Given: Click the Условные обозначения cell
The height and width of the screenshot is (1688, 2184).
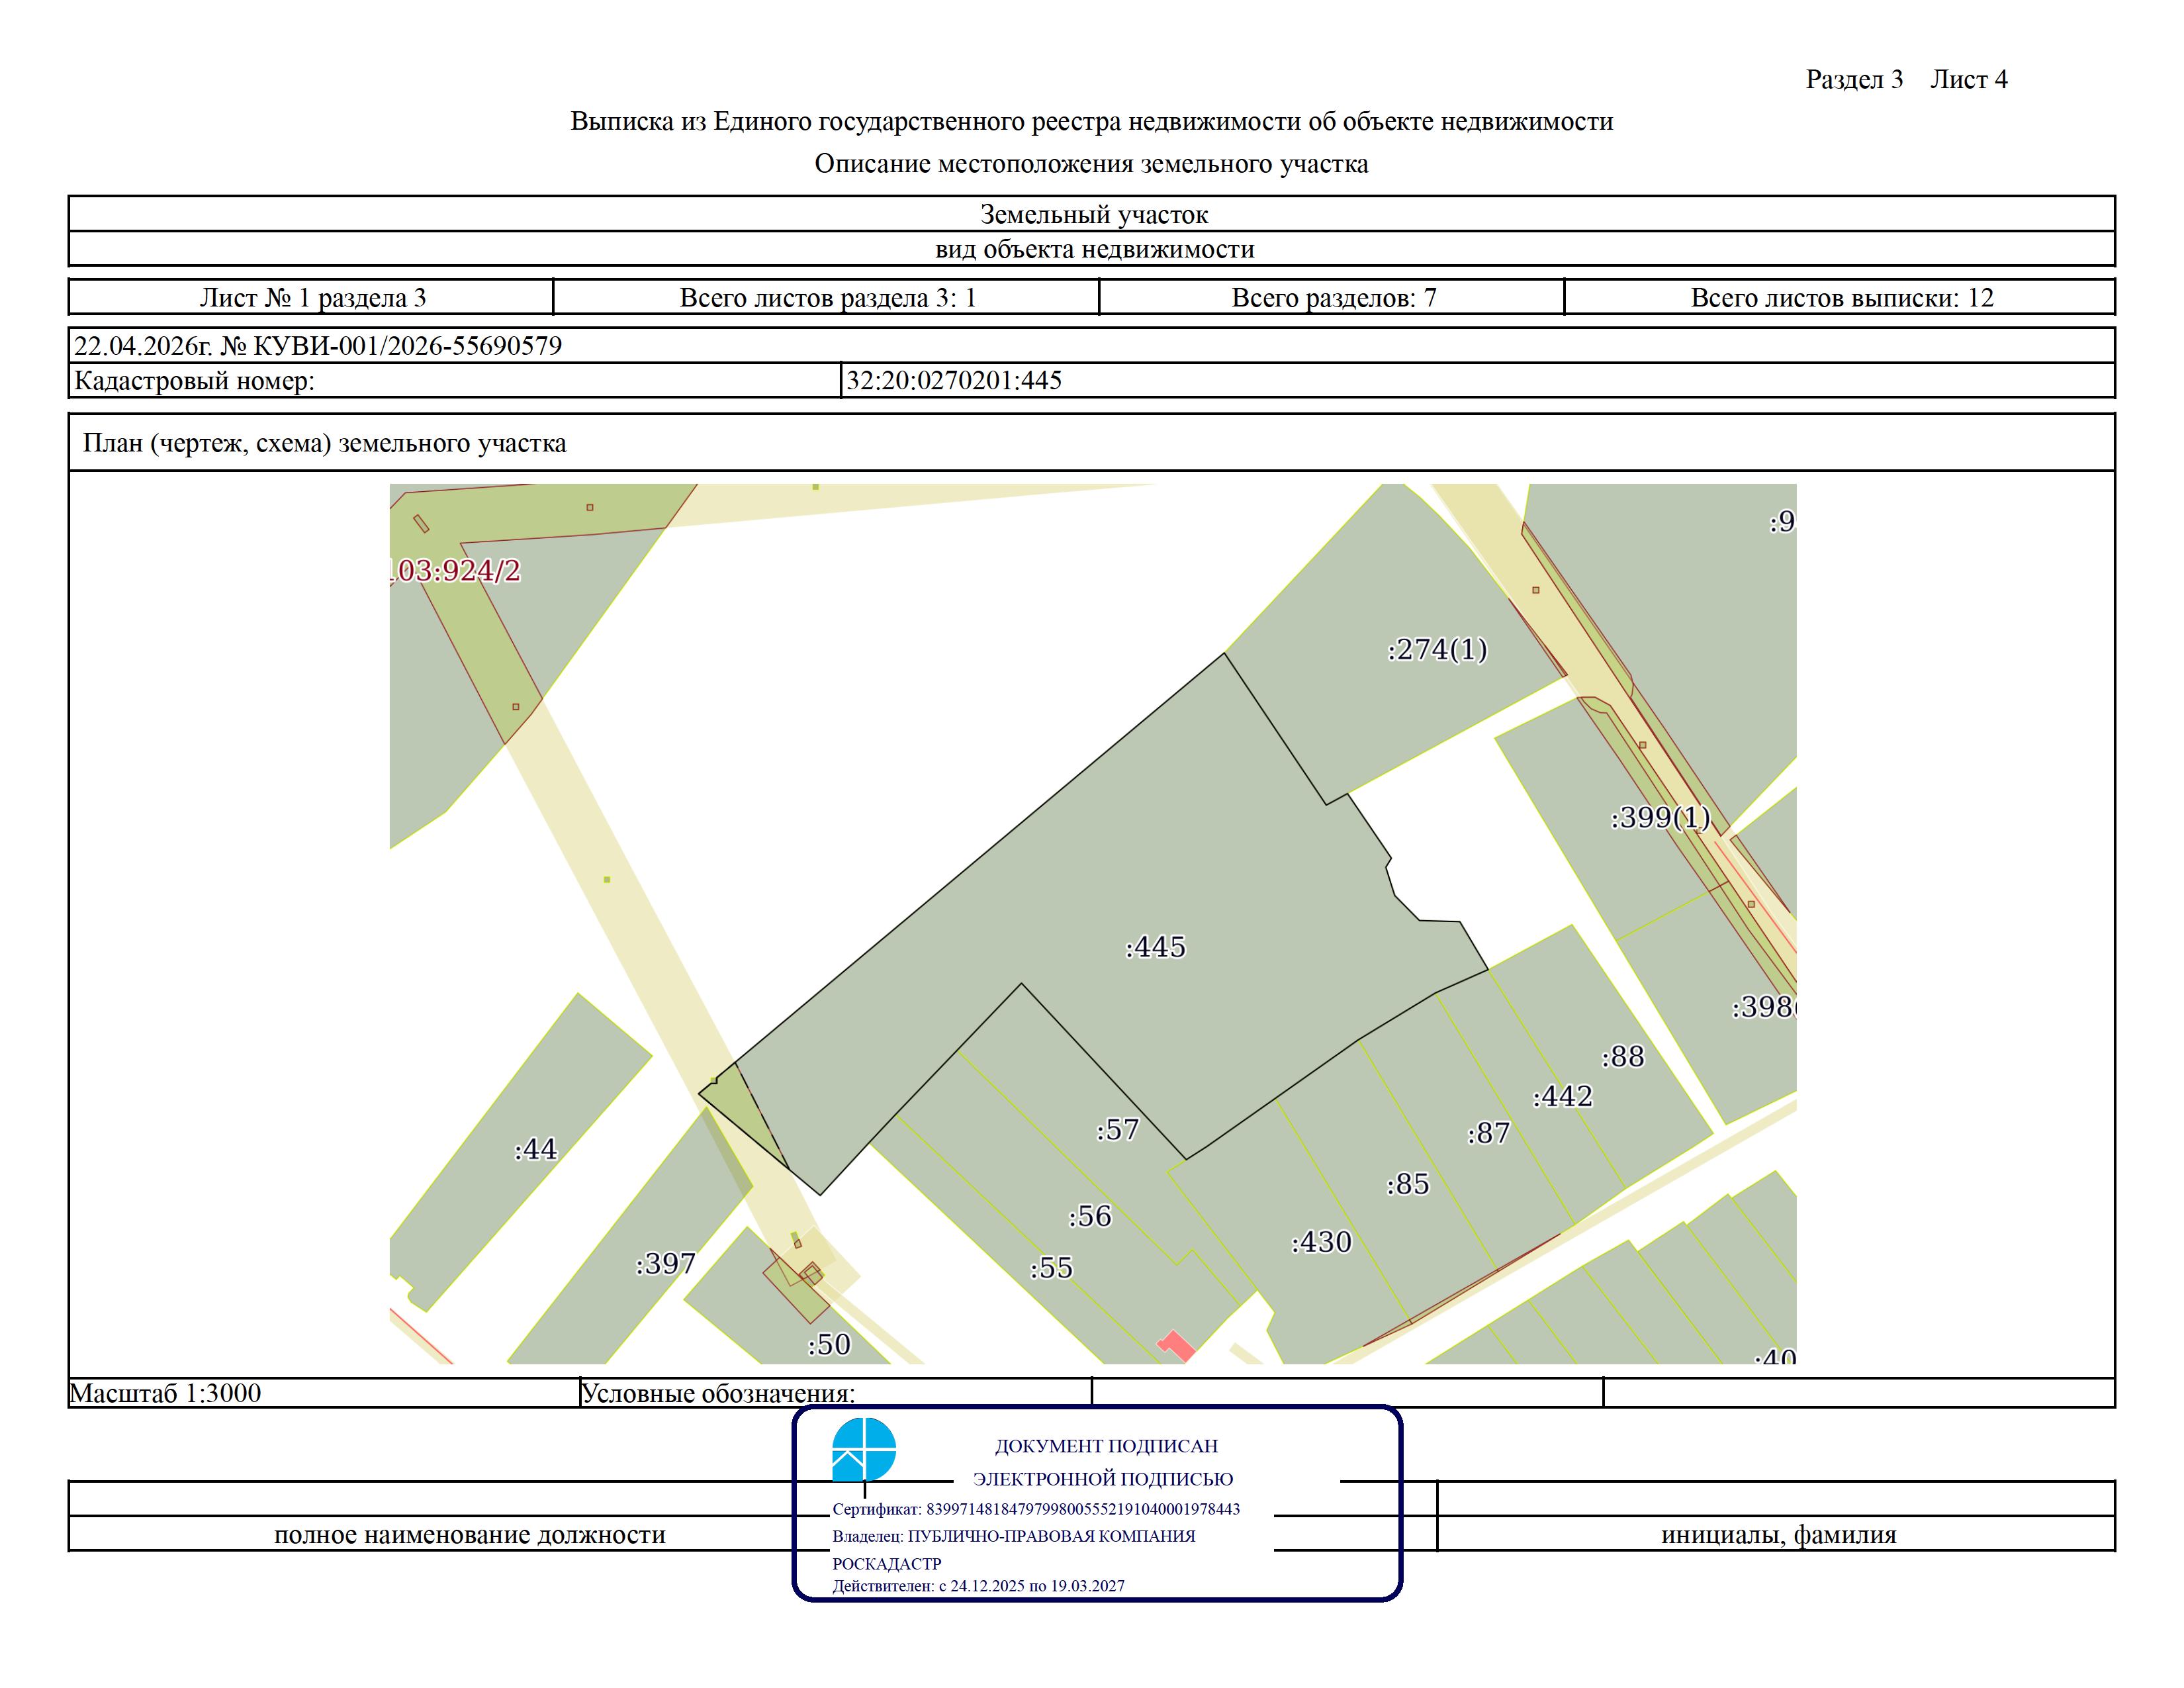Looking at the screenshot, I should pyautogui.click(x=836, y=1393).
